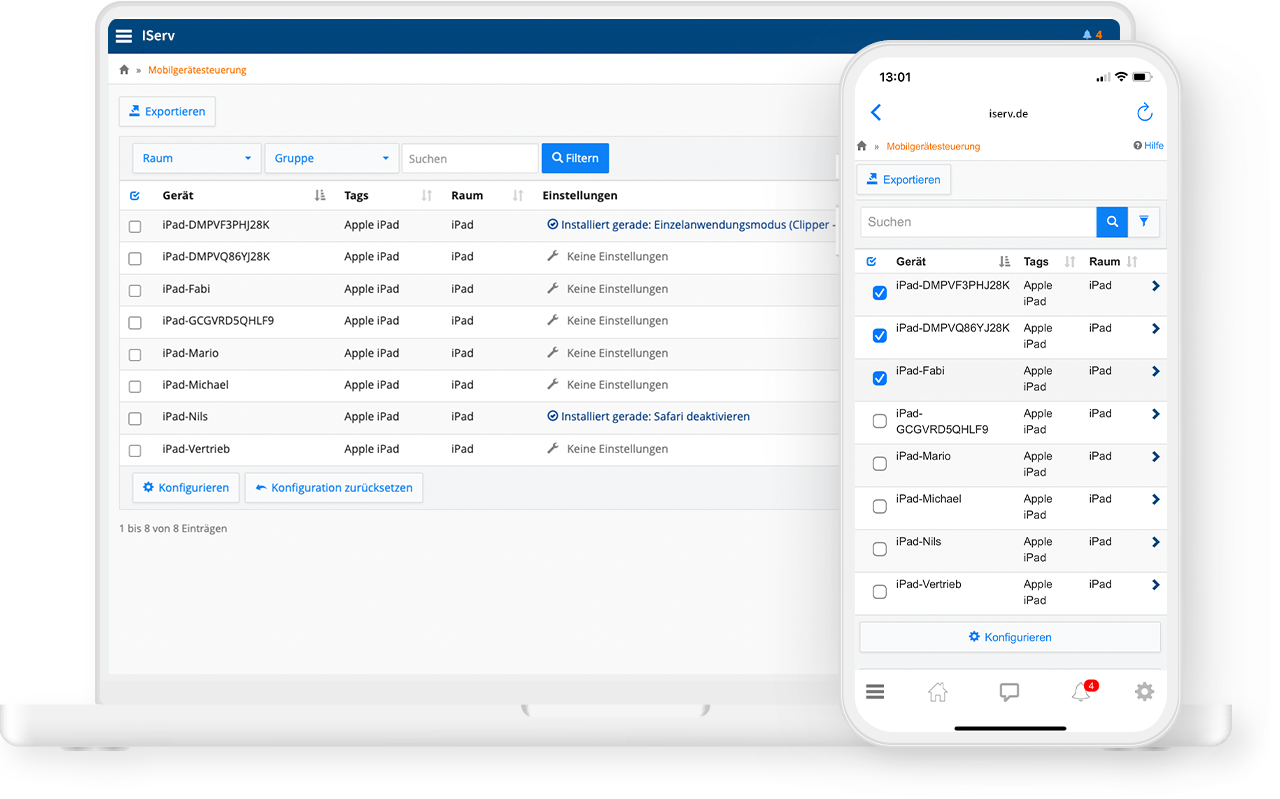Image resolution: width=1280 pixels, height=799 pixels.
Task: Click the Suchen search field on laptop
Action: point(470,158)
